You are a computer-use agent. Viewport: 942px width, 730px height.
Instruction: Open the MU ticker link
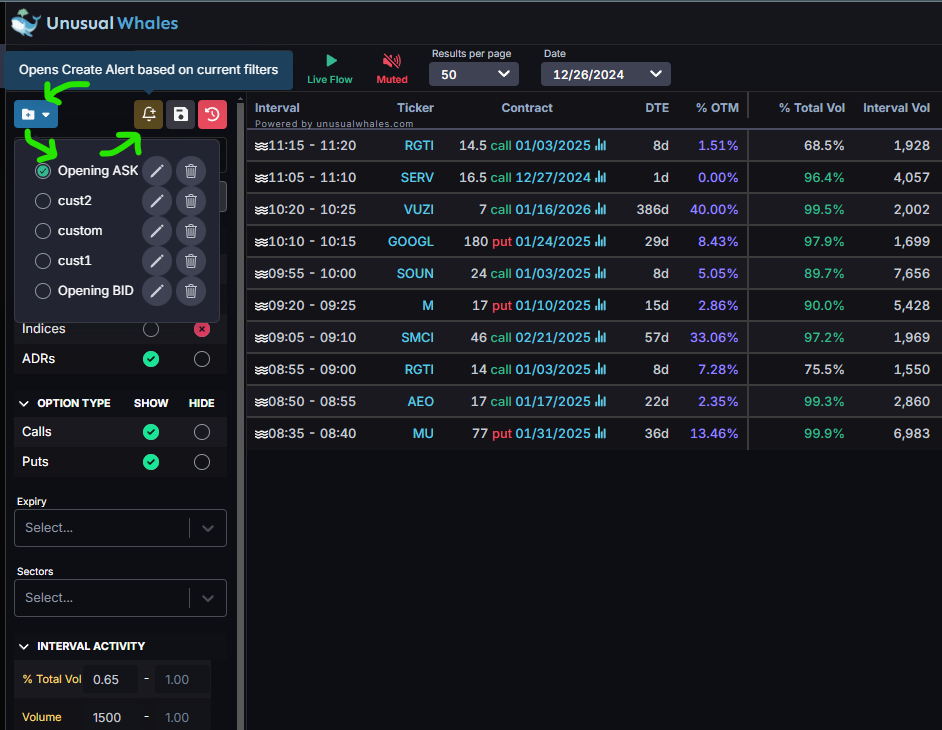pyautogui.click(x=423, y=434)
